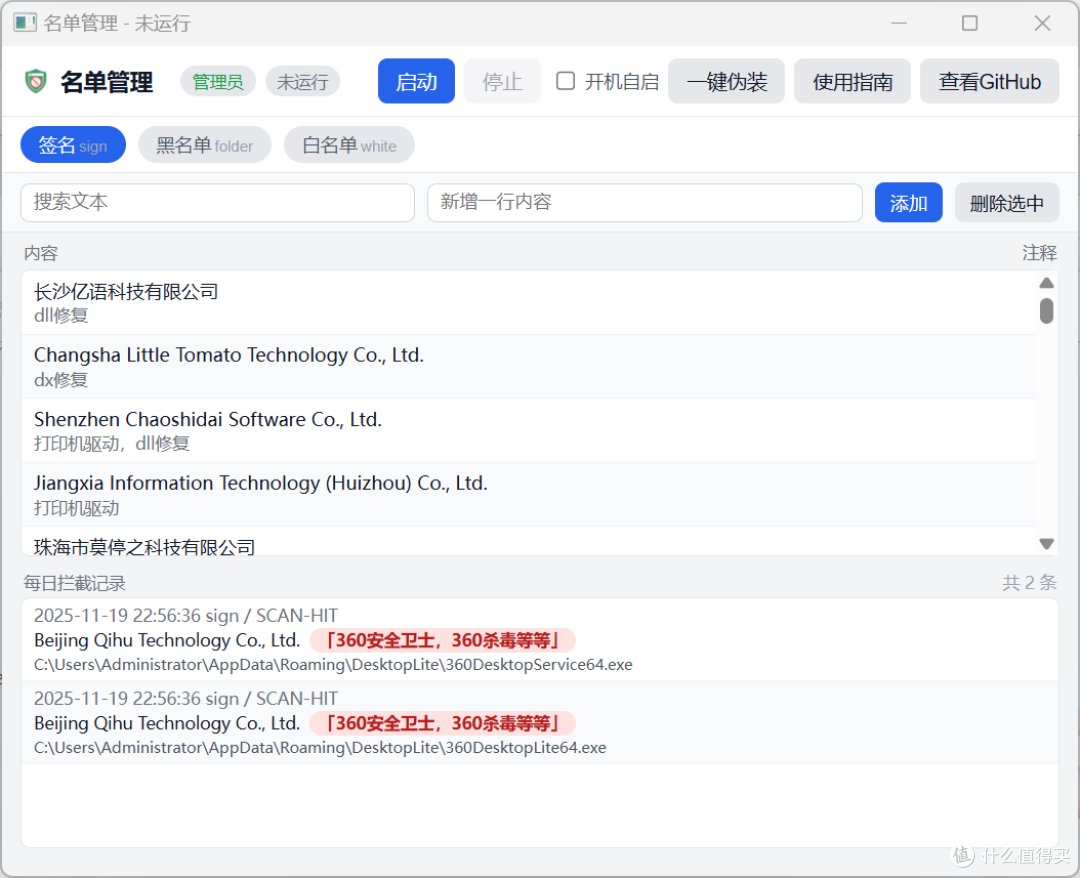Image resolution: width=1080 pixels, height=878 pixels.
Task: Click the 一键伪装 button
Action: (726, 81)
